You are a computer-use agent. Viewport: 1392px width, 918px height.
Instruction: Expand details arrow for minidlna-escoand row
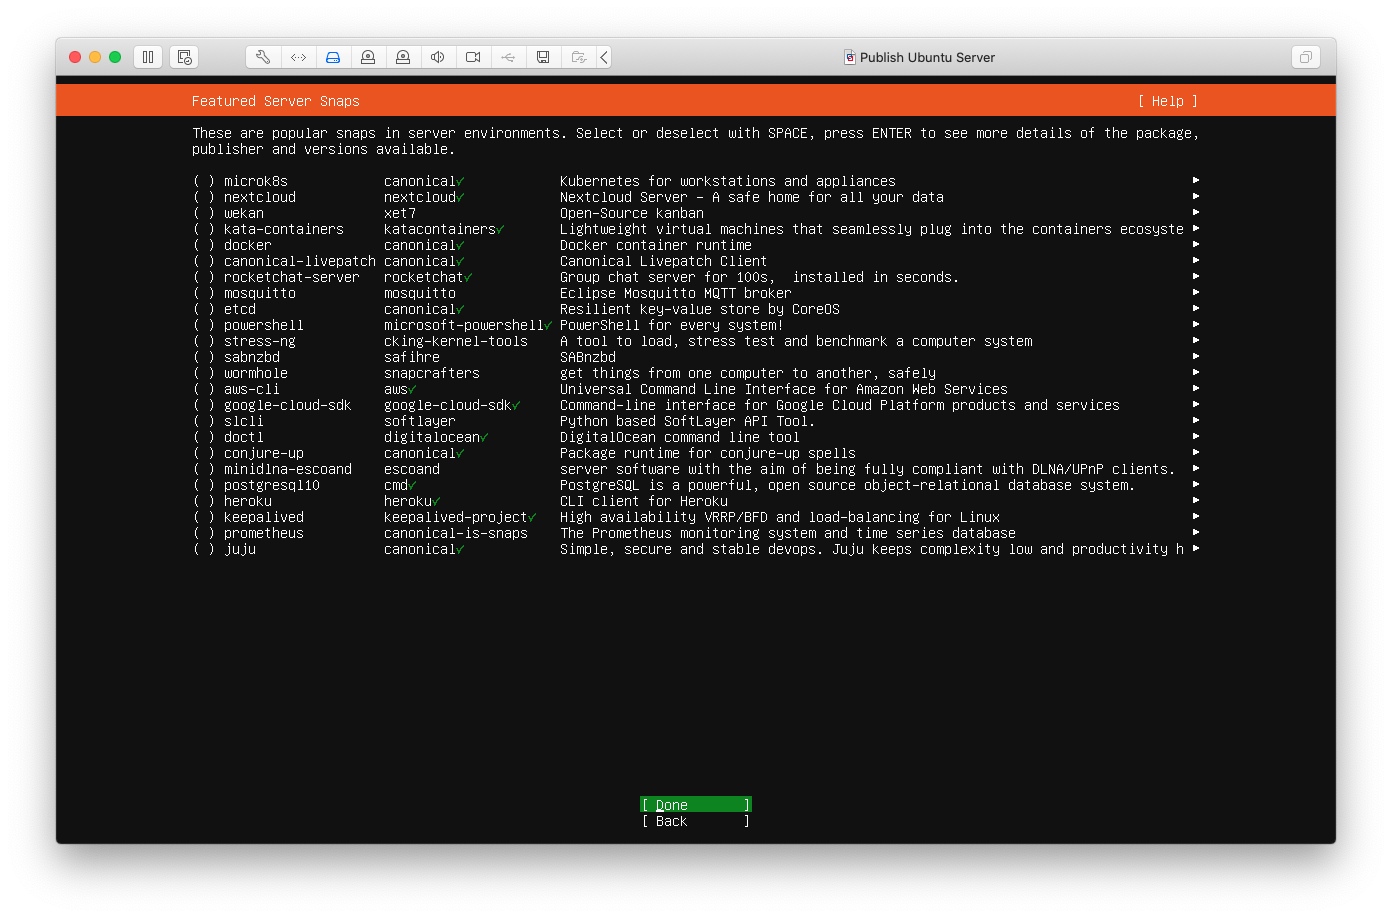(1196, 468)
